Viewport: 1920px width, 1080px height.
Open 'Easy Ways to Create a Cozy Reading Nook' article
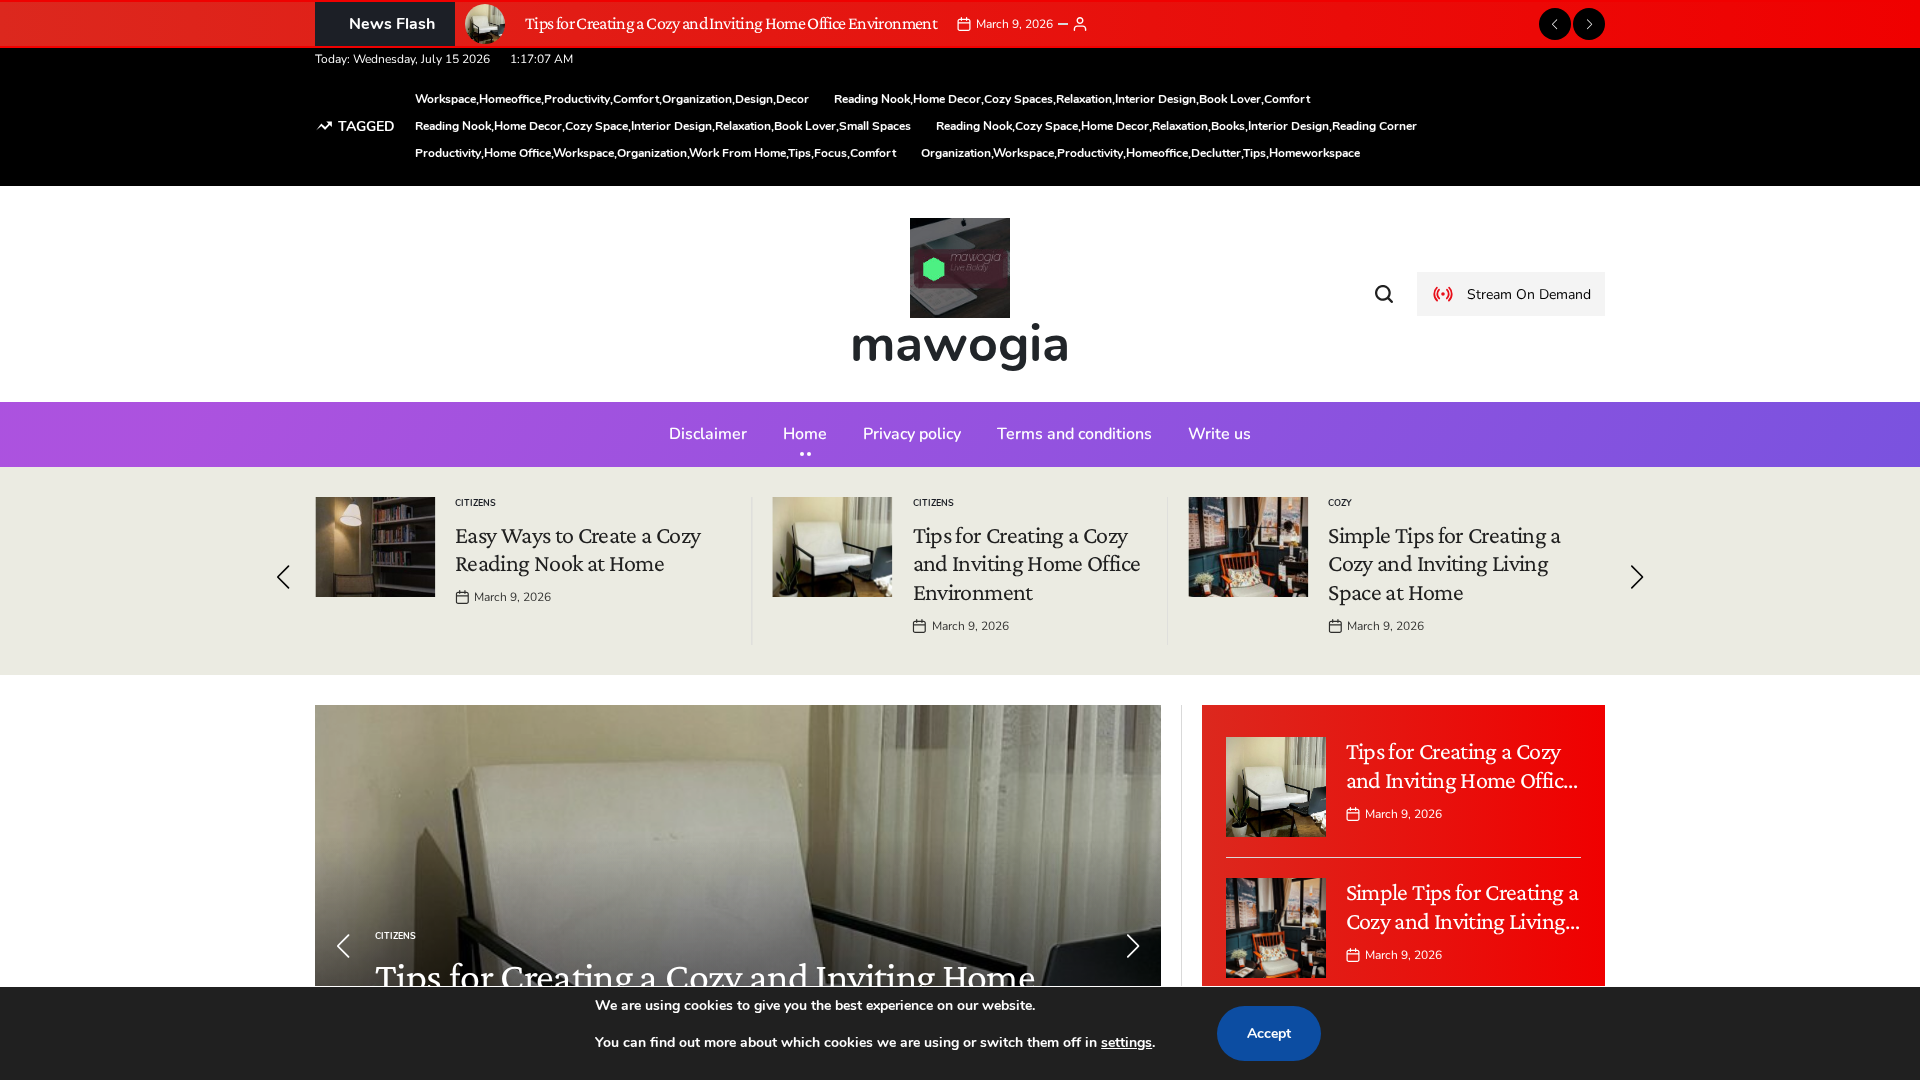pyautogui.click(x=578, y=550)
